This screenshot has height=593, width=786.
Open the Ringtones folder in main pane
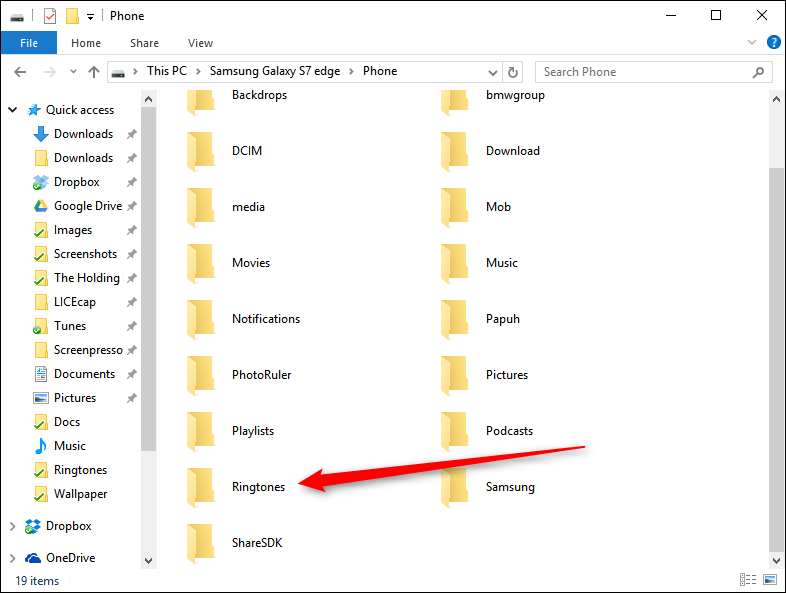236,487
